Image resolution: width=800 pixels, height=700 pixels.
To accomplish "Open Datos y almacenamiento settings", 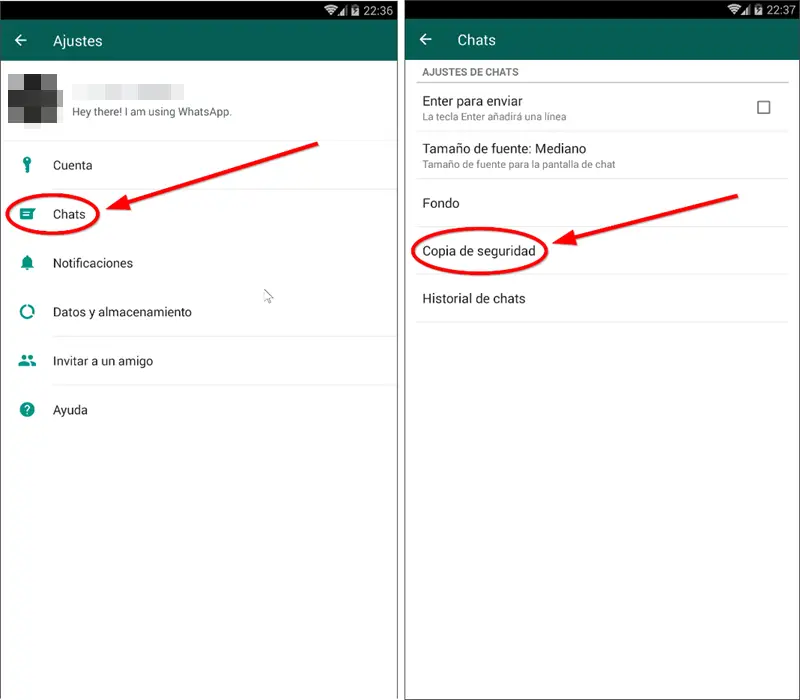I will click(199, 312).
